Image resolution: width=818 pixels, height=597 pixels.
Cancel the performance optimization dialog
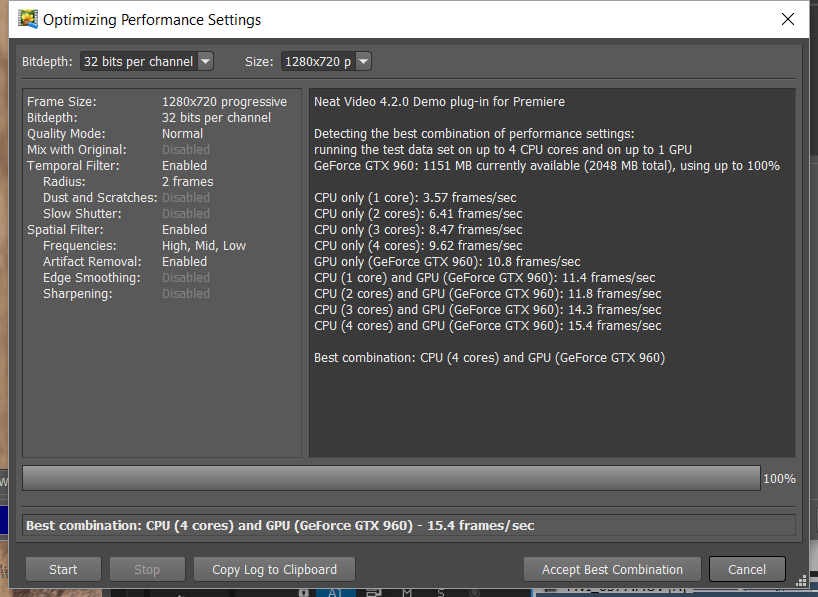click(747, 569)
